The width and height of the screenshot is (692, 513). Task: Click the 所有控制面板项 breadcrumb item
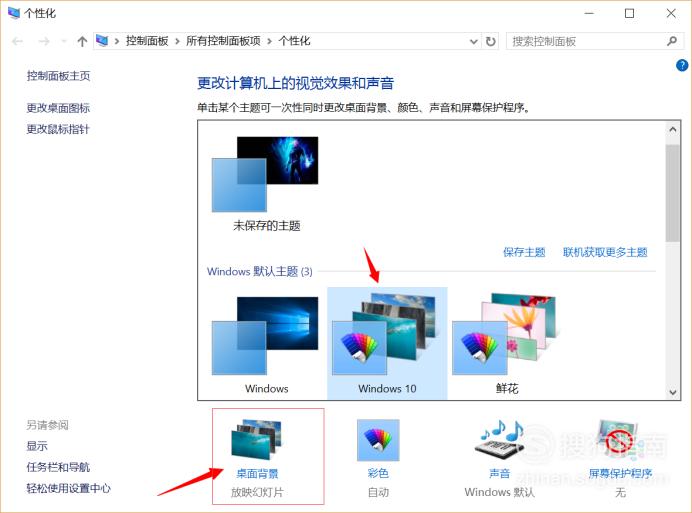223,41
